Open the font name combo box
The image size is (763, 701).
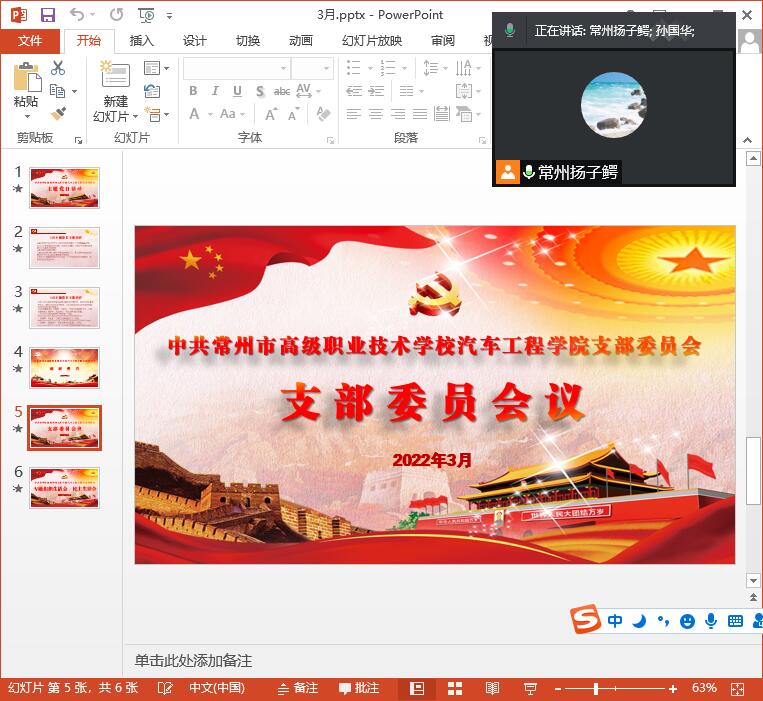coord(237,68)
